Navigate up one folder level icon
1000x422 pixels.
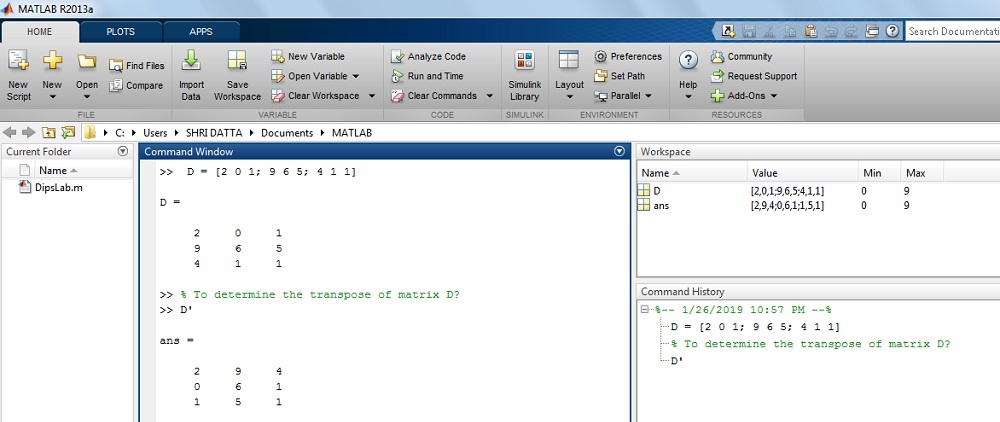pos(48,132)
